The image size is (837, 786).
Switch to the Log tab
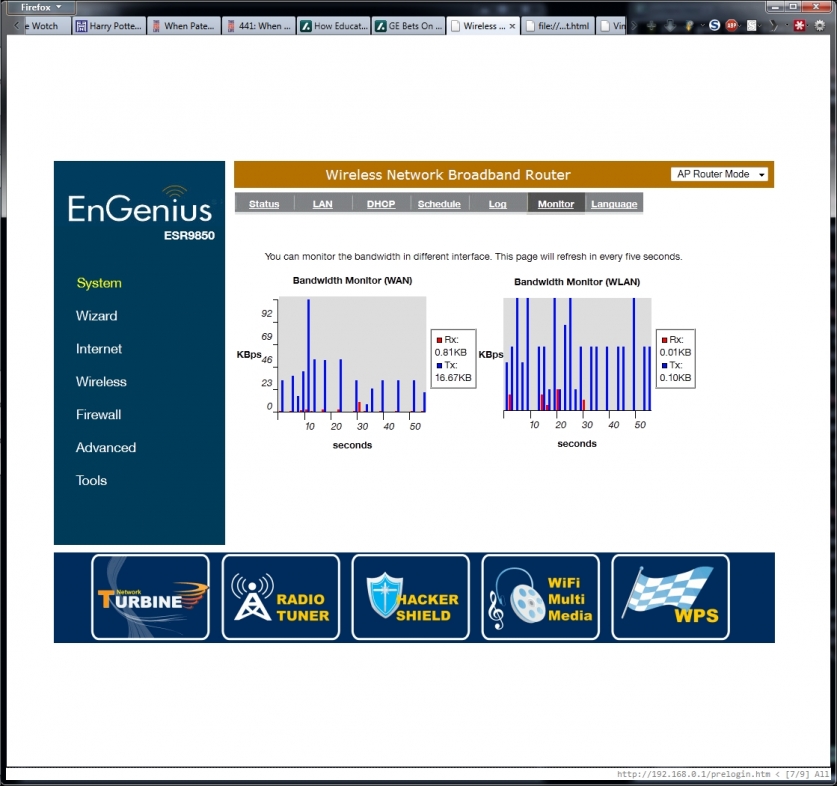click(497, 204)
